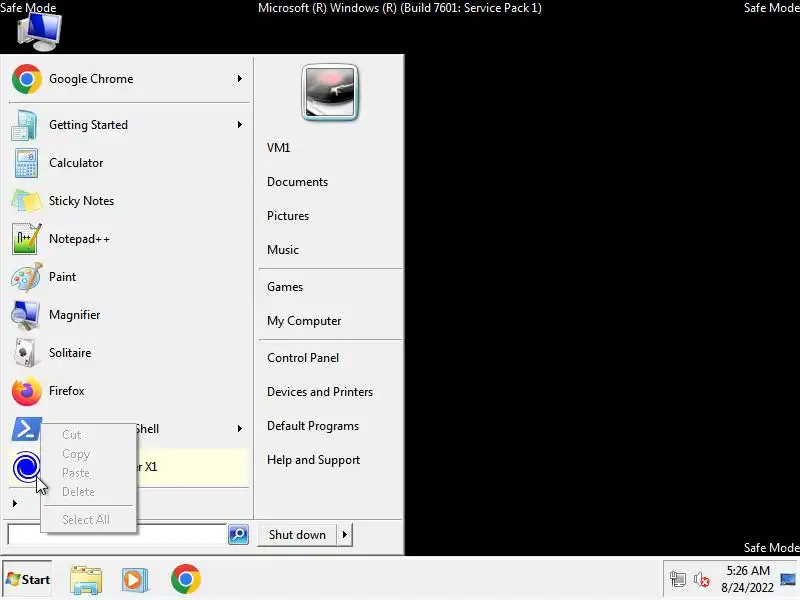
Task: Click the Start menu search field
Action: click(117, 535)
